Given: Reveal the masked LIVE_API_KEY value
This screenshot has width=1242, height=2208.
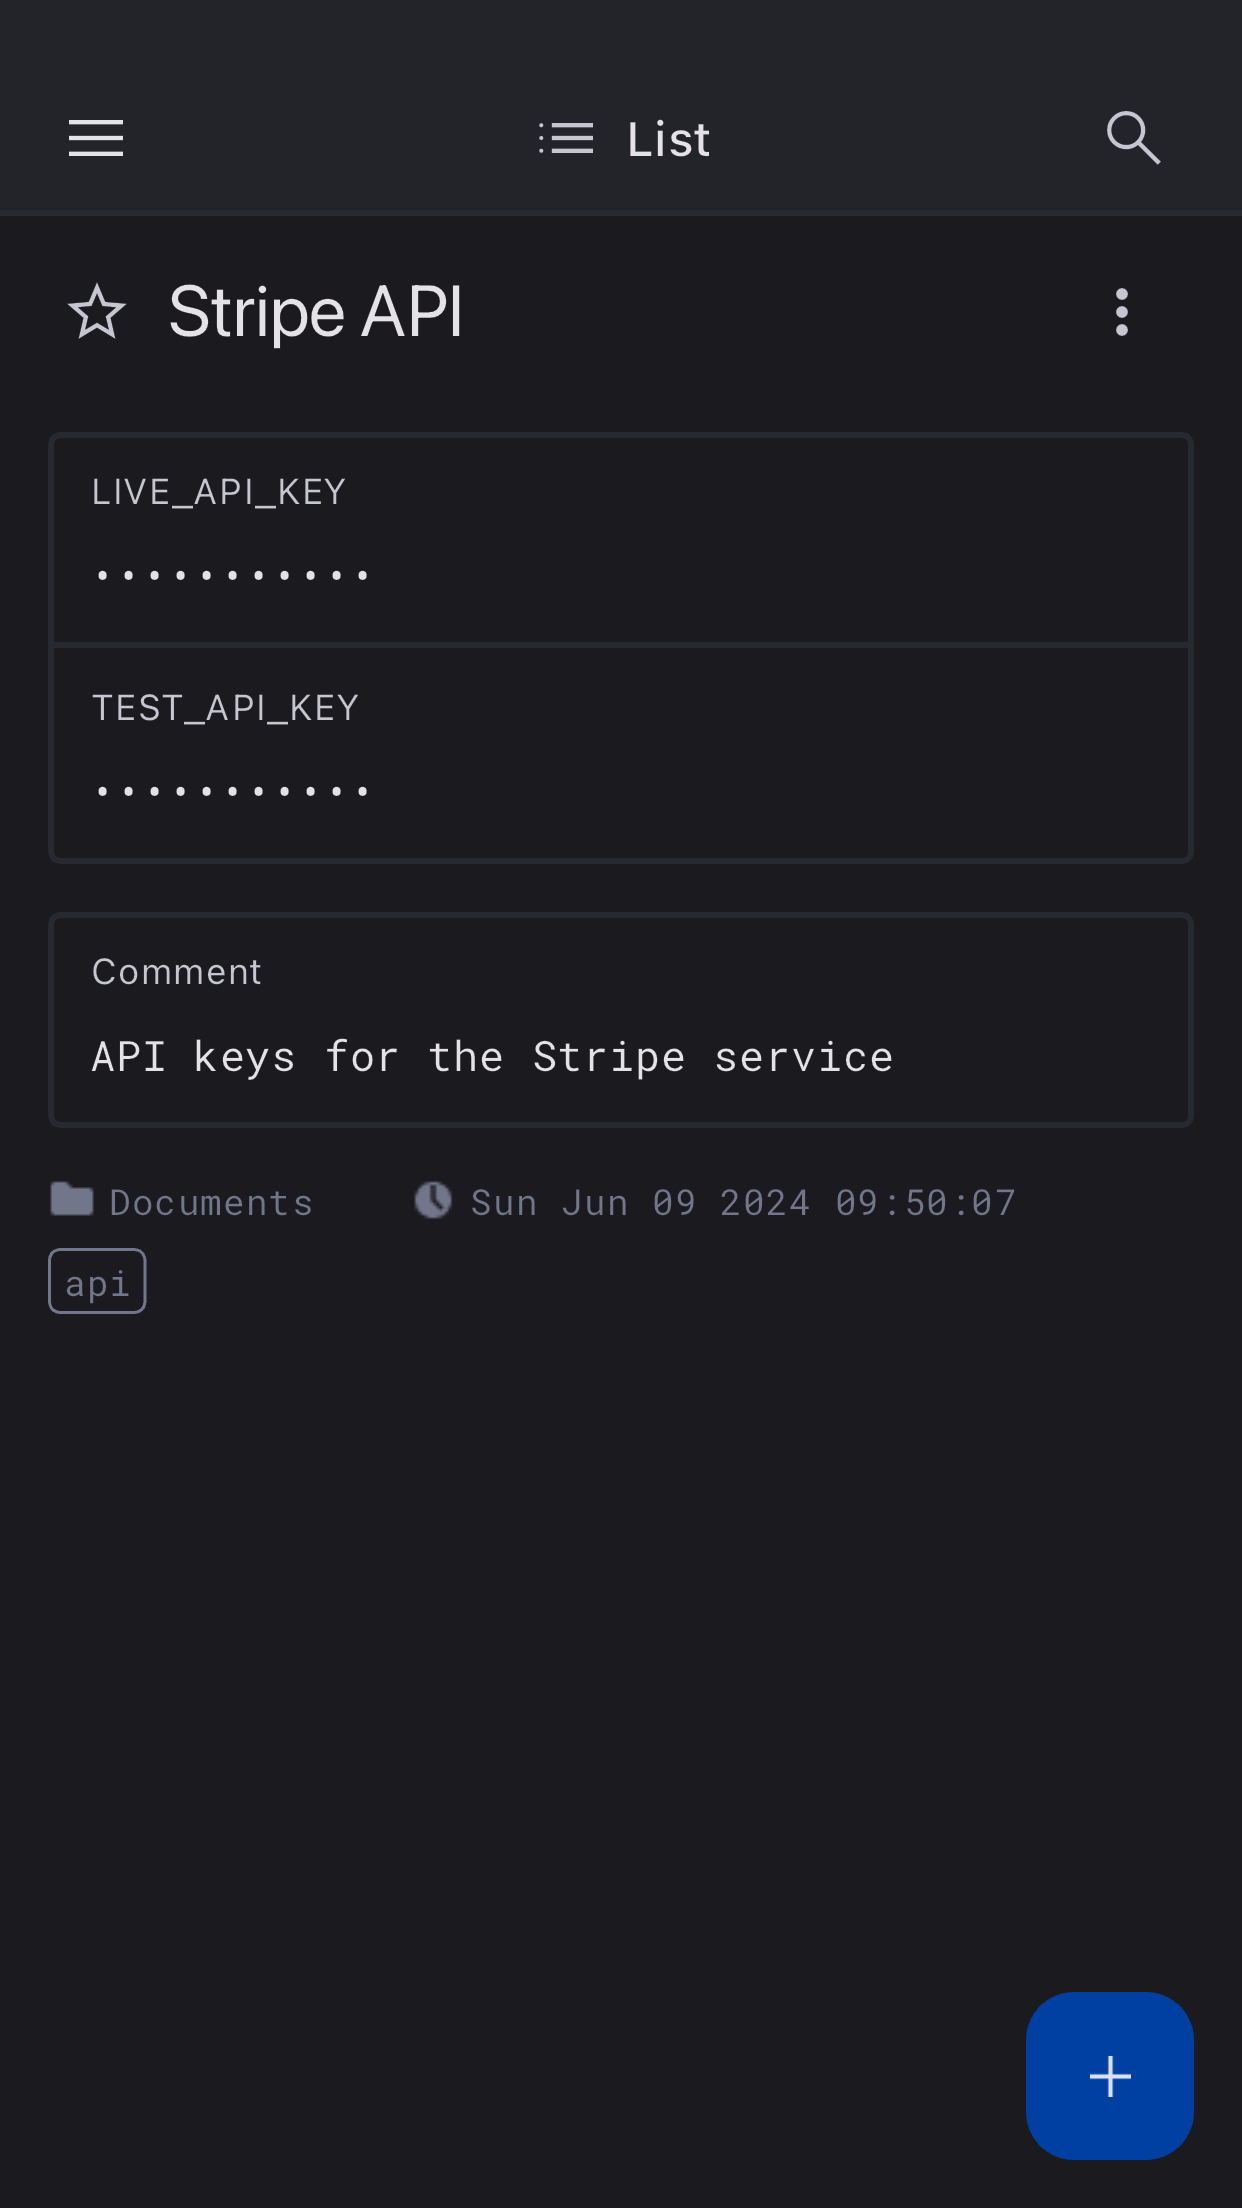Looking at the screenshot, I should click(x=233, y=575).
